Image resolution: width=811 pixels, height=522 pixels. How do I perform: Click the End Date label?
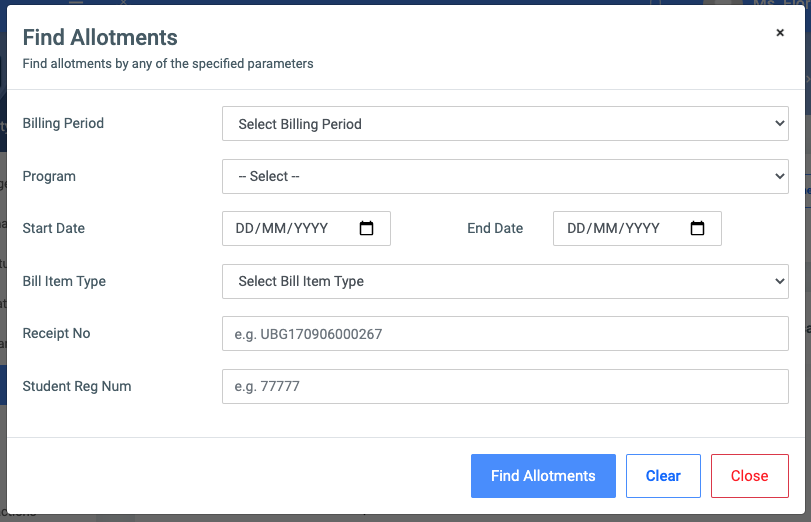click(495, 228)
